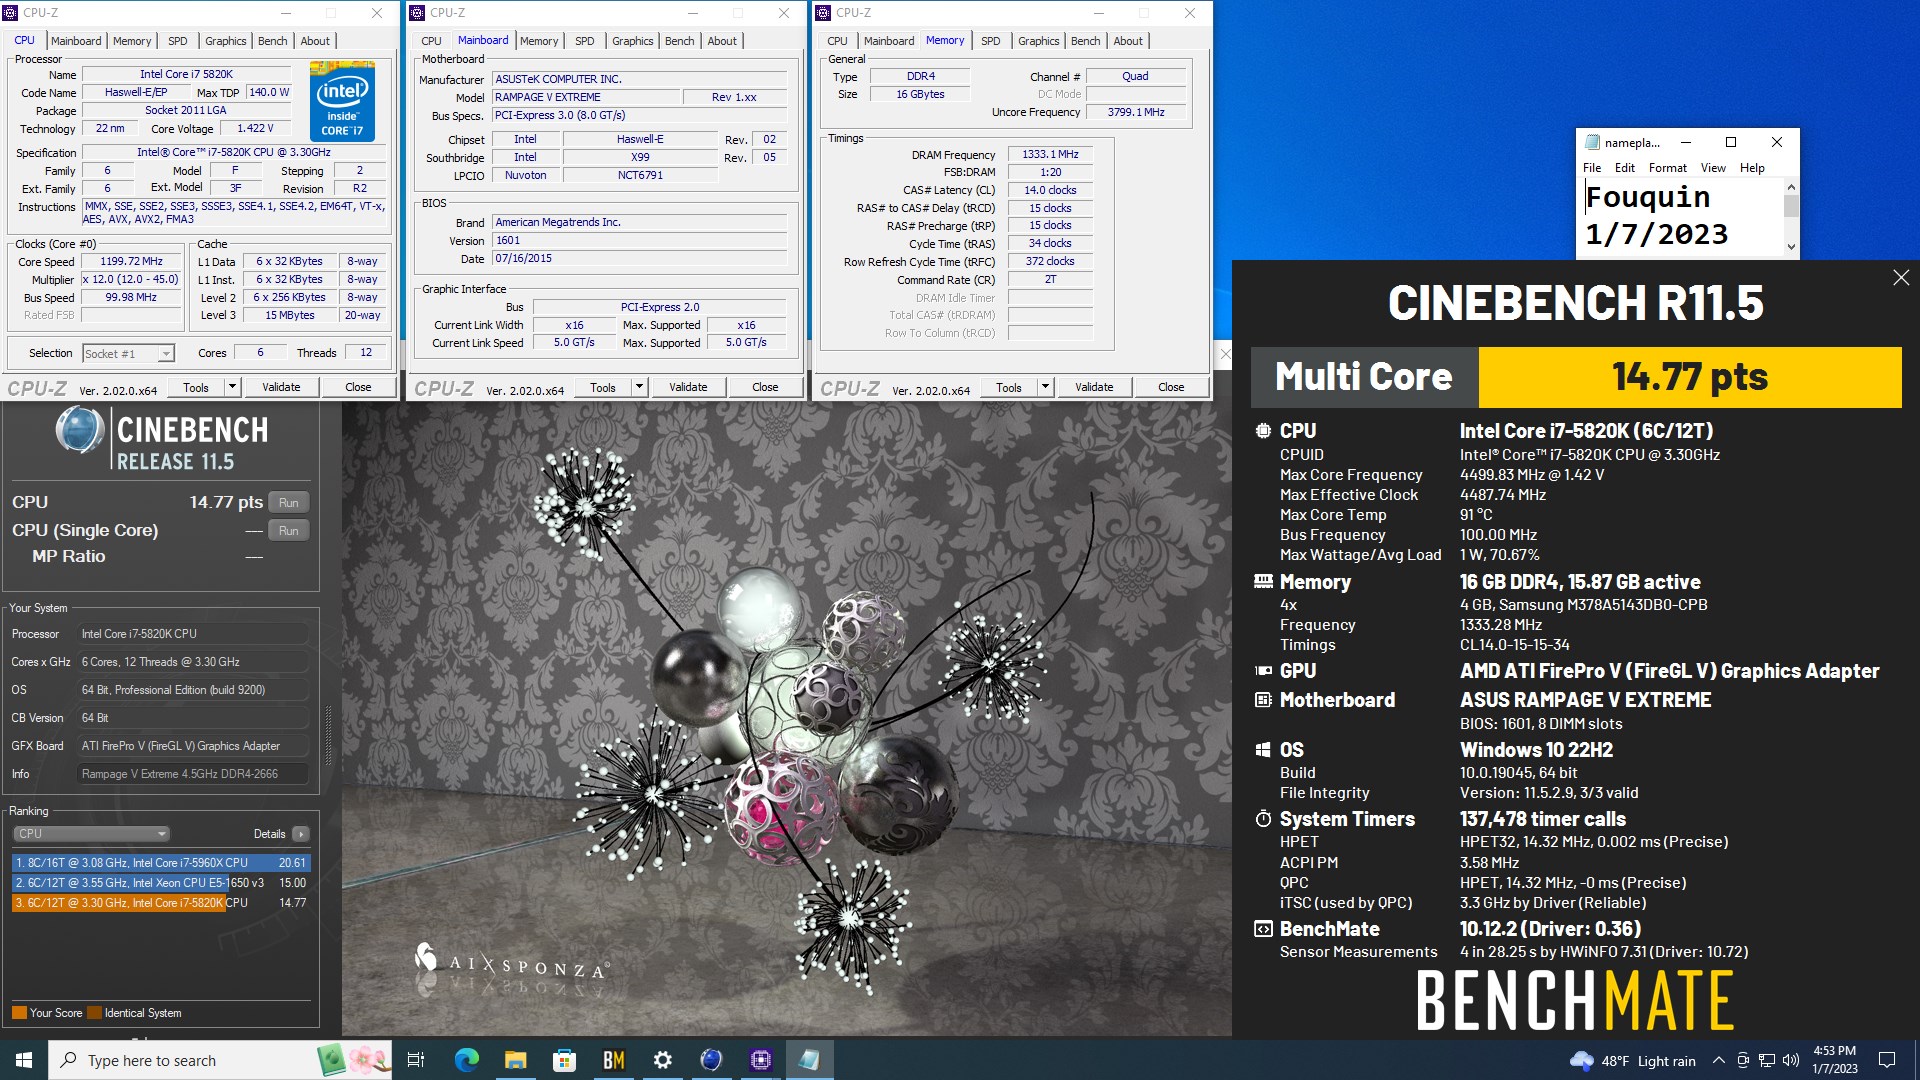Click the Notepad text area with Fouquin
Screen dimensions: 1920x1080
(1681, 216)
